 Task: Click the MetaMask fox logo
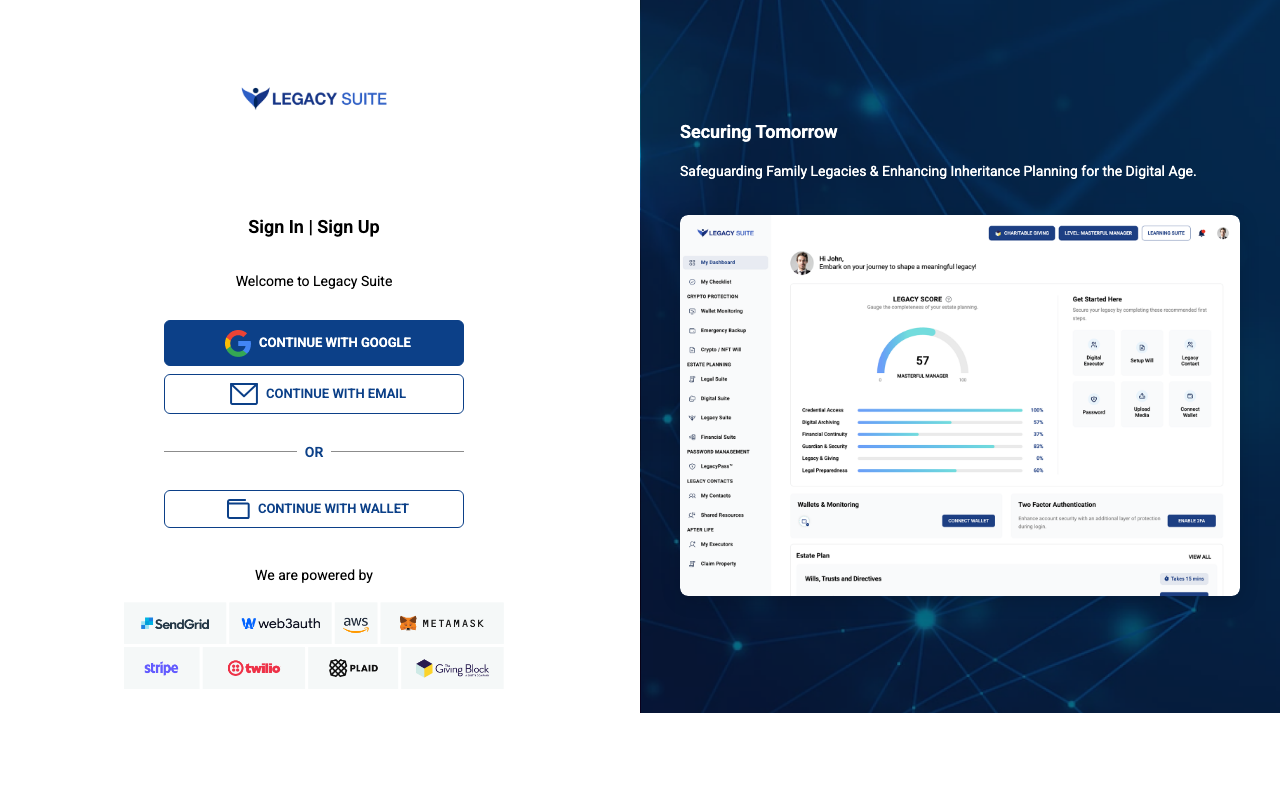(409, 623)
